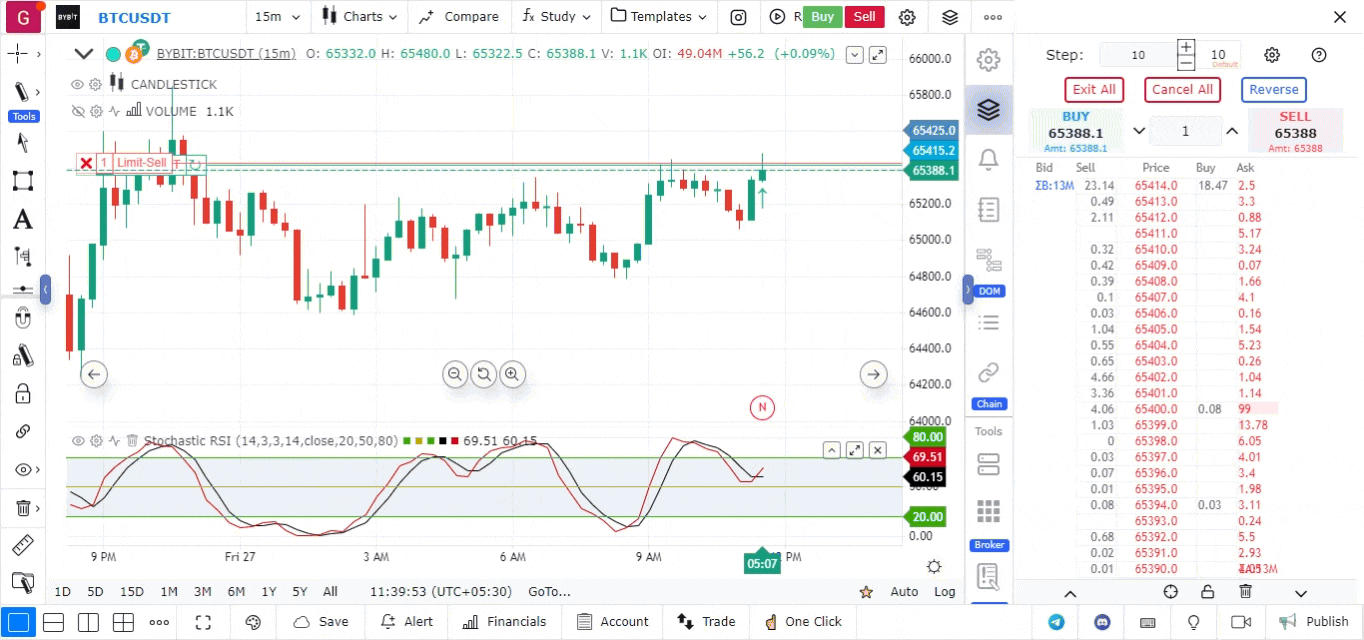The image size is (1364, 640).
Task: Click the Exit All button
Action: 1094,90
